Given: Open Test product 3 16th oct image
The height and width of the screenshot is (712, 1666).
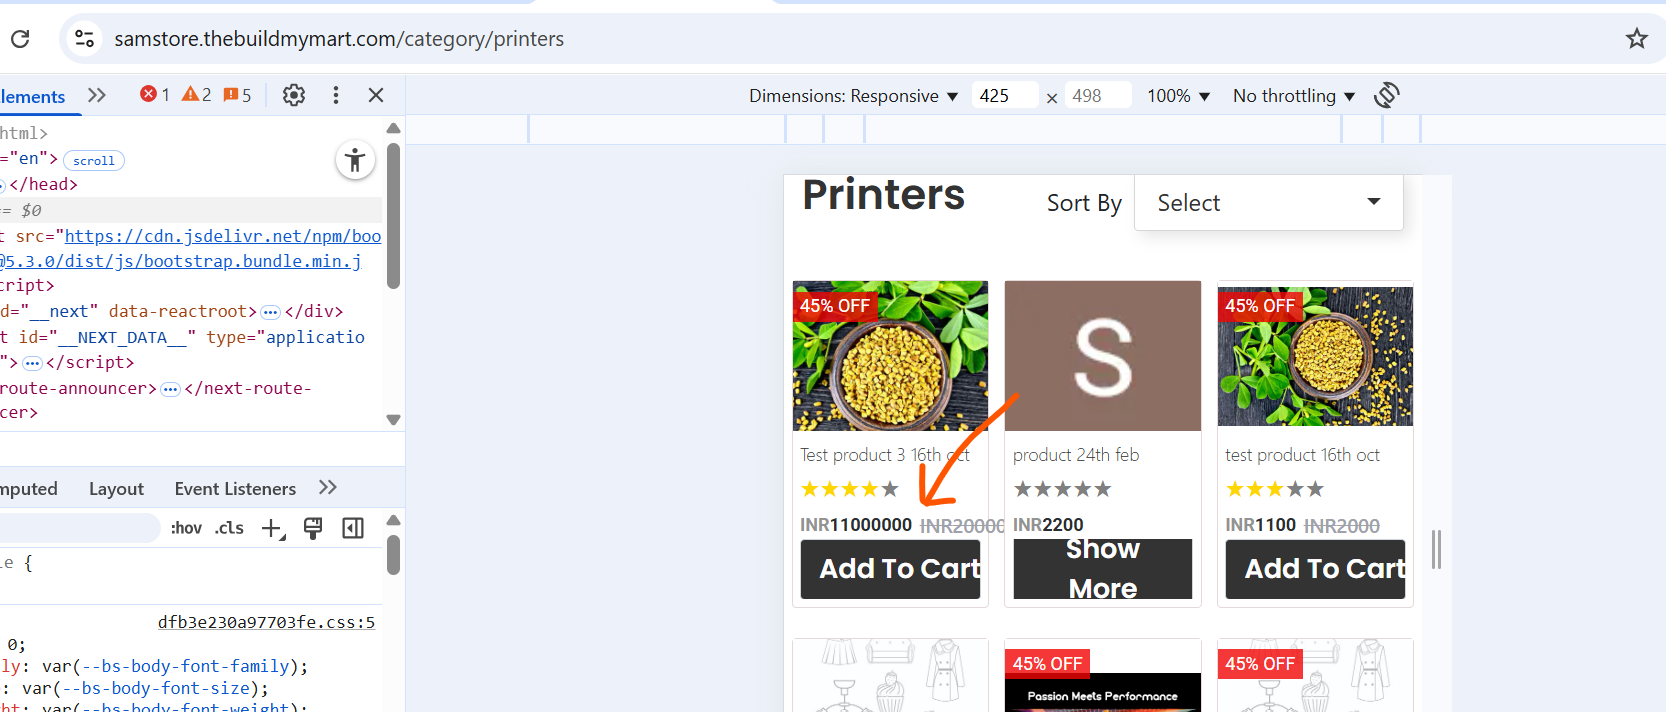Looking at the screenshot, I should tap(890, 356).
